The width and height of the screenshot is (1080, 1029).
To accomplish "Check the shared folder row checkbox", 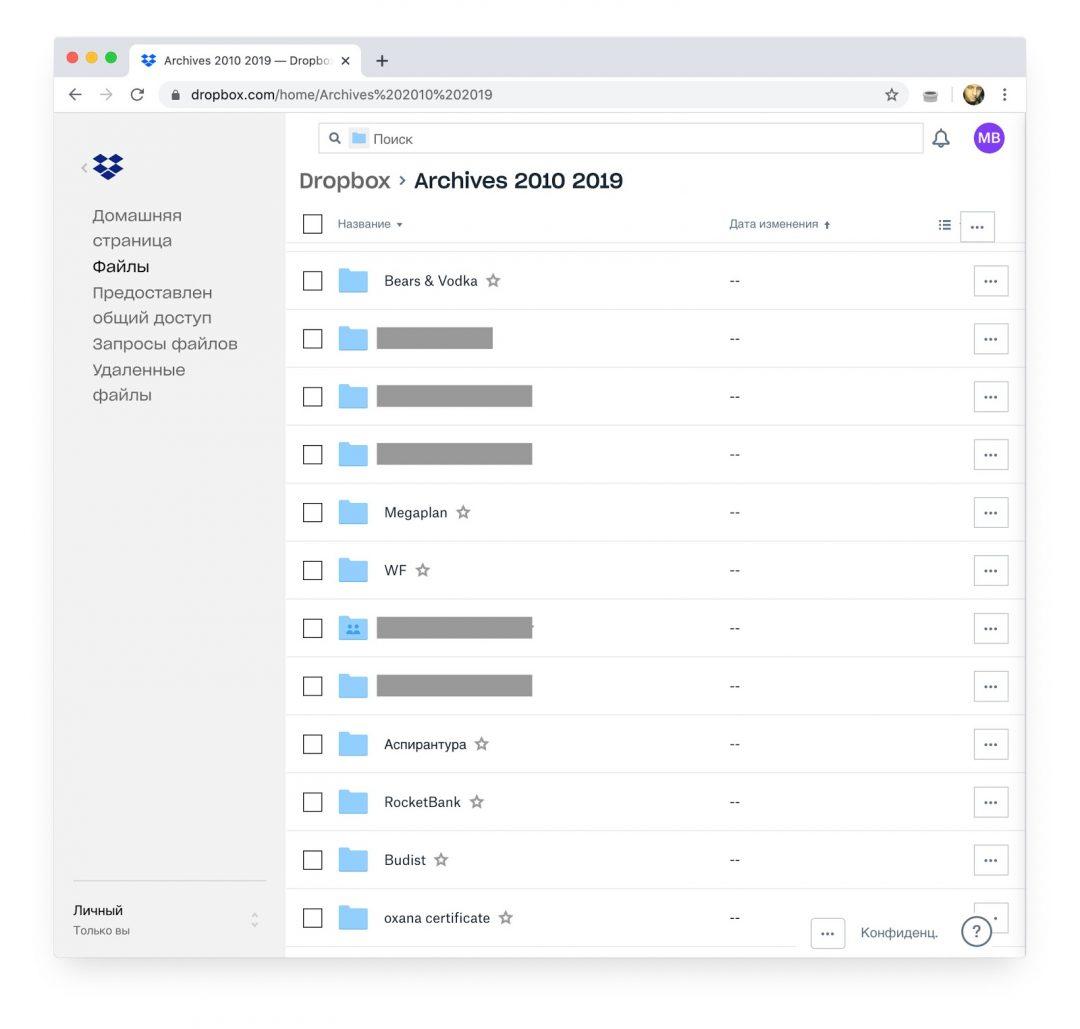I will pos(313,628).
